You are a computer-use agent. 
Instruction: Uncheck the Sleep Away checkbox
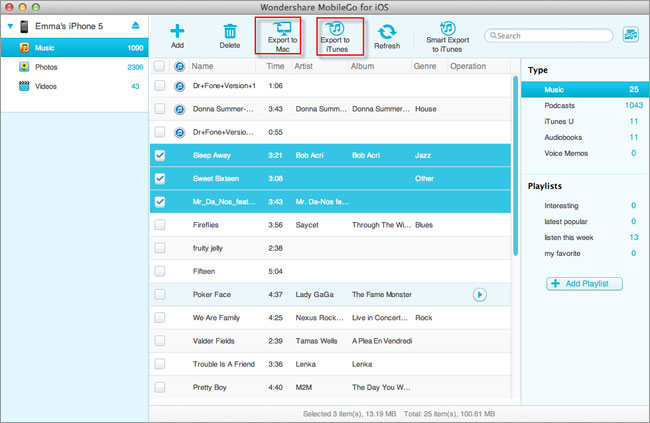[x=160, y=156]
